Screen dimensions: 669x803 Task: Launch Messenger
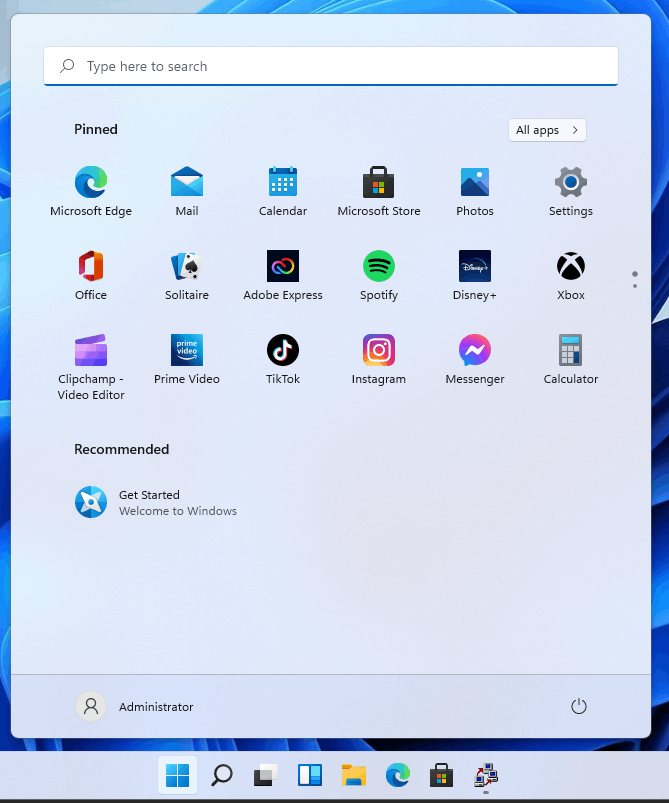click(475, 360)
